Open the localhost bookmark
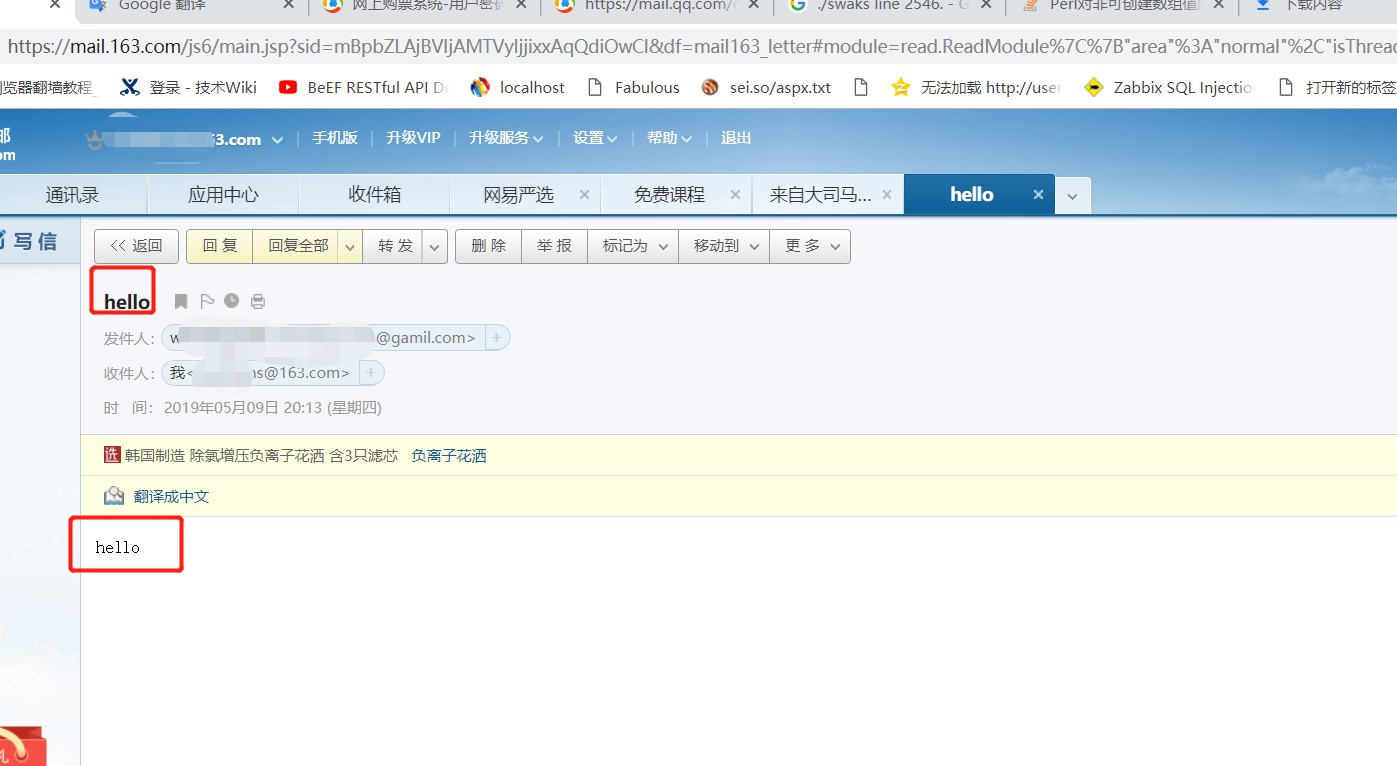1397x766 pixels. (517, 87)
